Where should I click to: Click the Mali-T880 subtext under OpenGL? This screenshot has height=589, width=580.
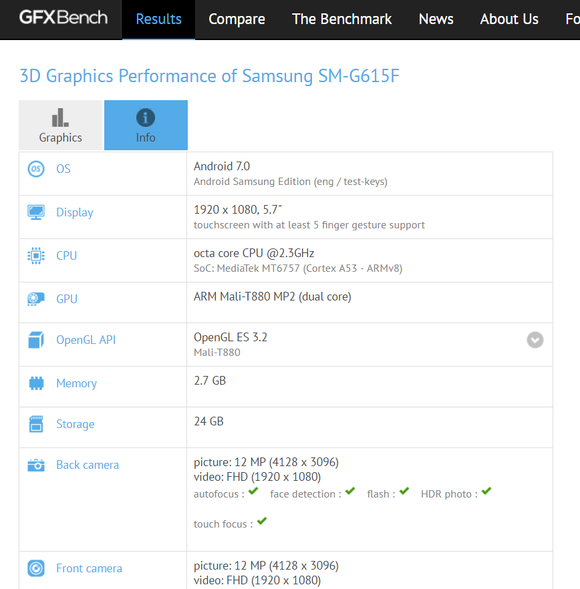pos(217,353)
